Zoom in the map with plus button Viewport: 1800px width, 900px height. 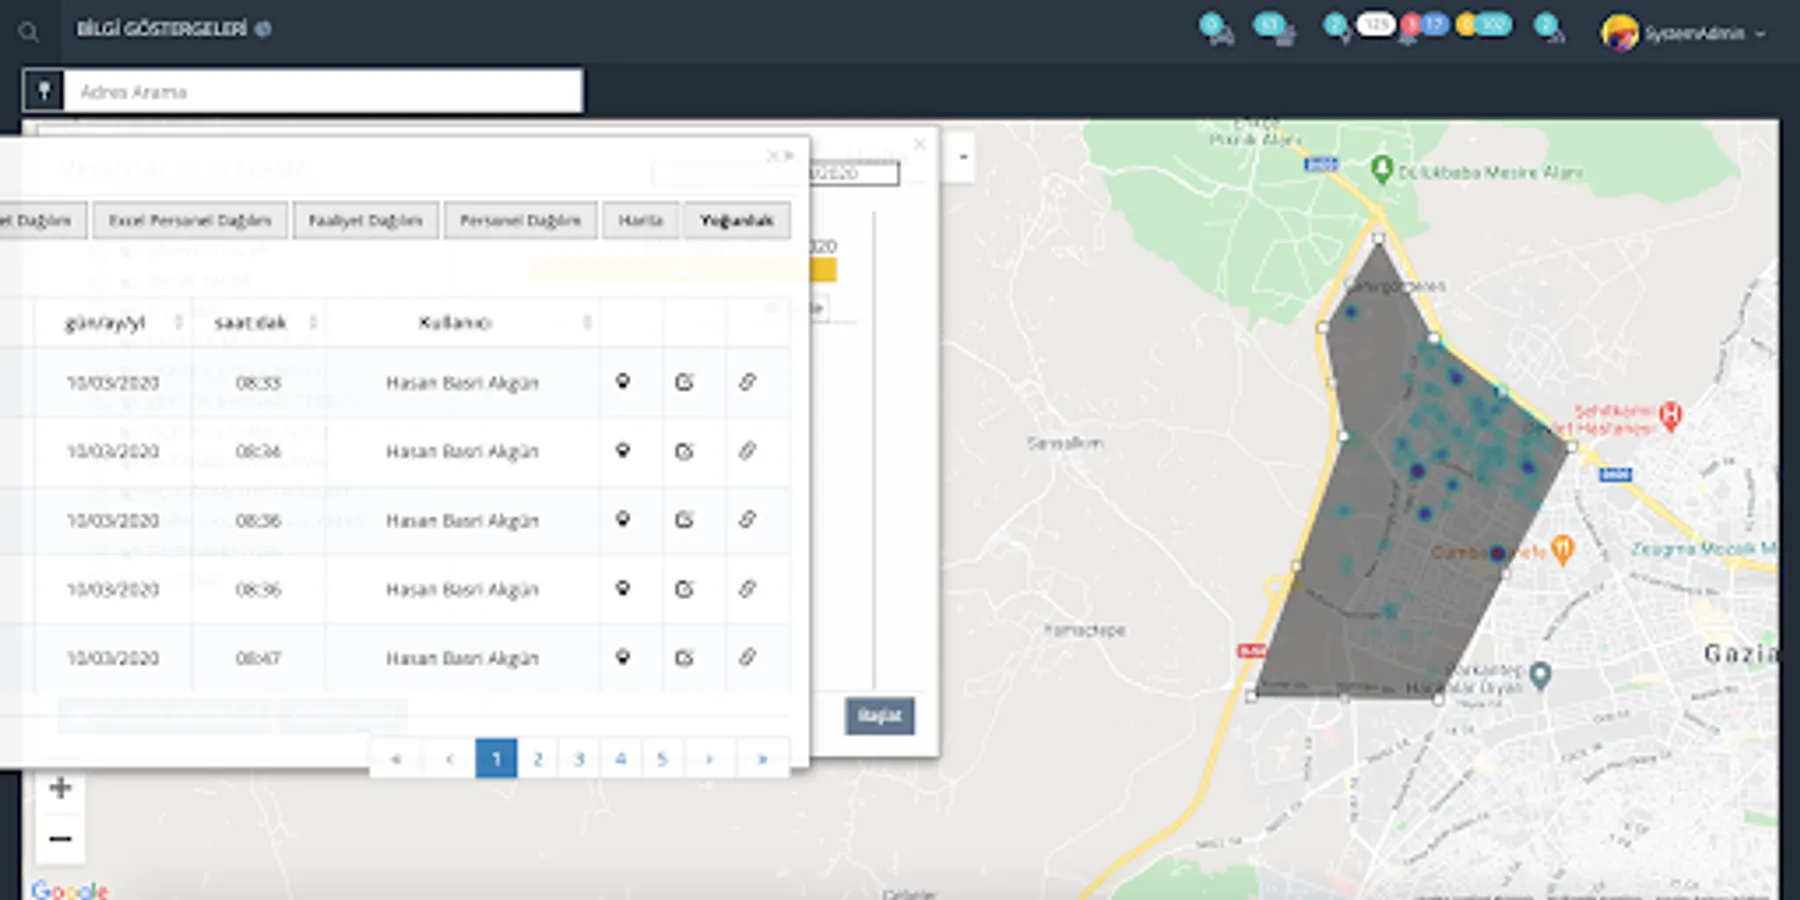60,788
